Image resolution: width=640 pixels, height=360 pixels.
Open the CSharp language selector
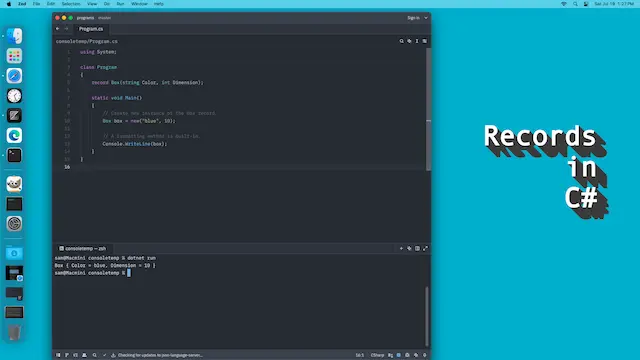[377, 355]
